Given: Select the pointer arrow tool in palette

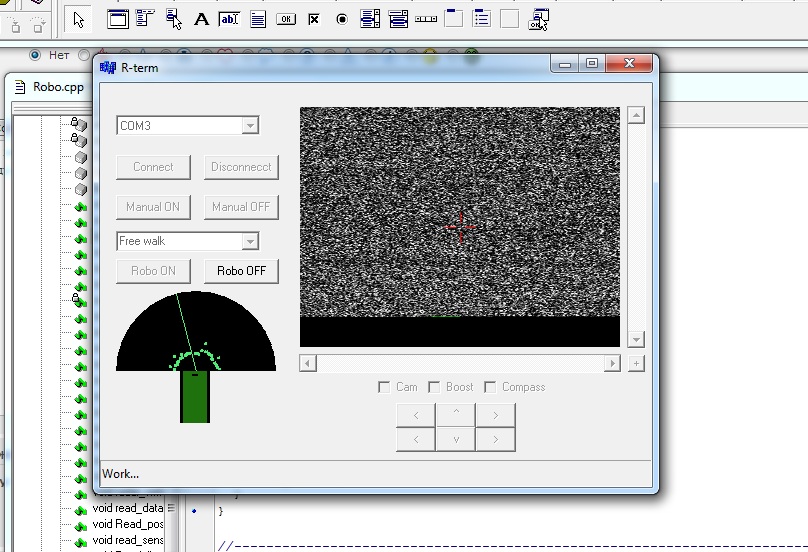Looking at the screenshot, I should [x=79, y=18].
